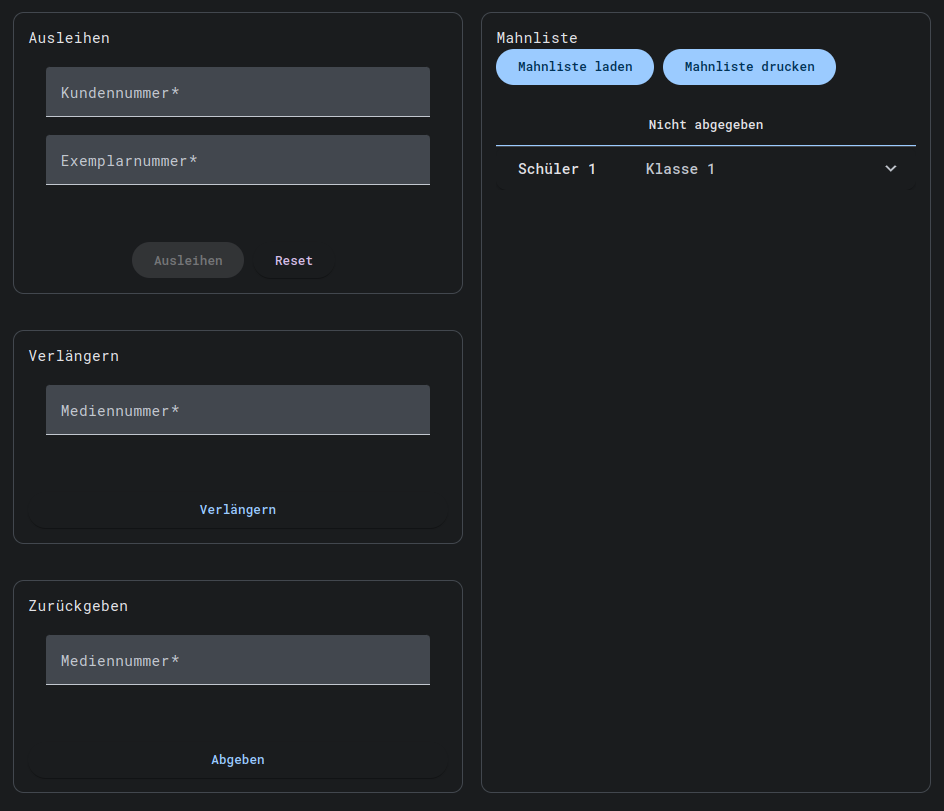Click the Nicht abgegeben column header
This screenshot has width=944, height=811.
(x=706, y=125)
